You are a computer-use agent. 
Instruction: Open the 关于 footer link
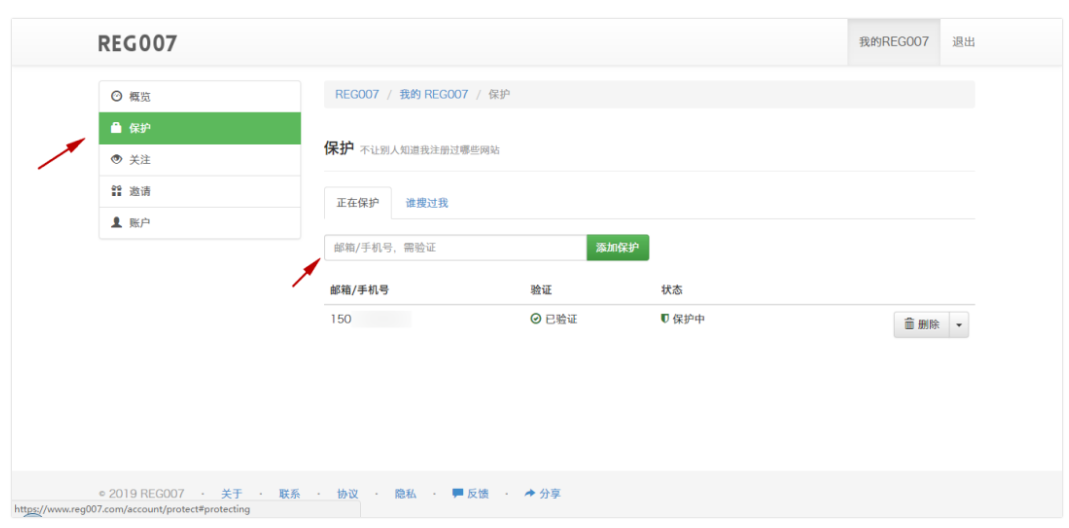[x=231, y=494]
